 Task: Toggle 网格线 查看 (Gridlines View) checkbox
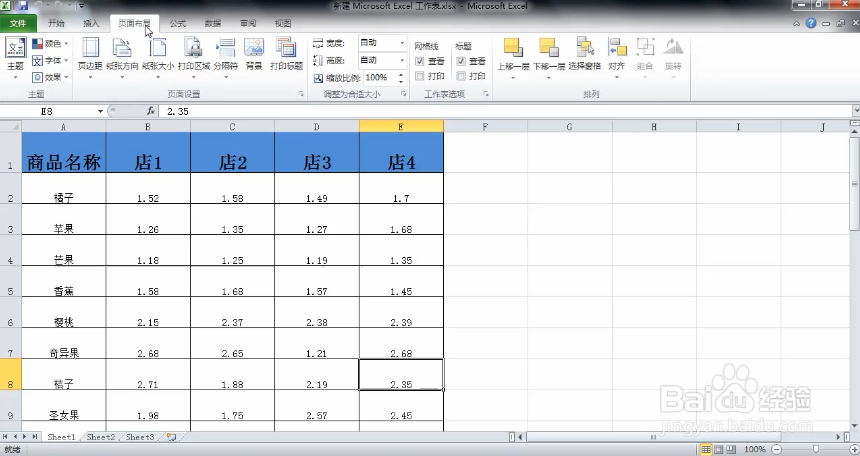[420, 61]
